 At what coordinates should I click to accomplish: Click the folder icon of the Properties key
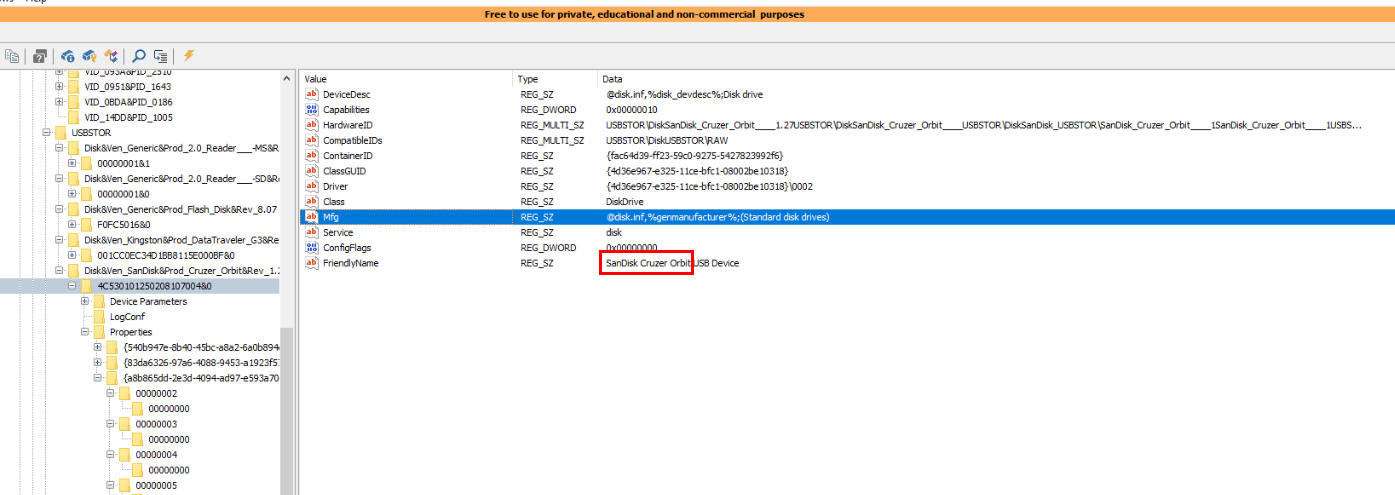click(99, 332)
